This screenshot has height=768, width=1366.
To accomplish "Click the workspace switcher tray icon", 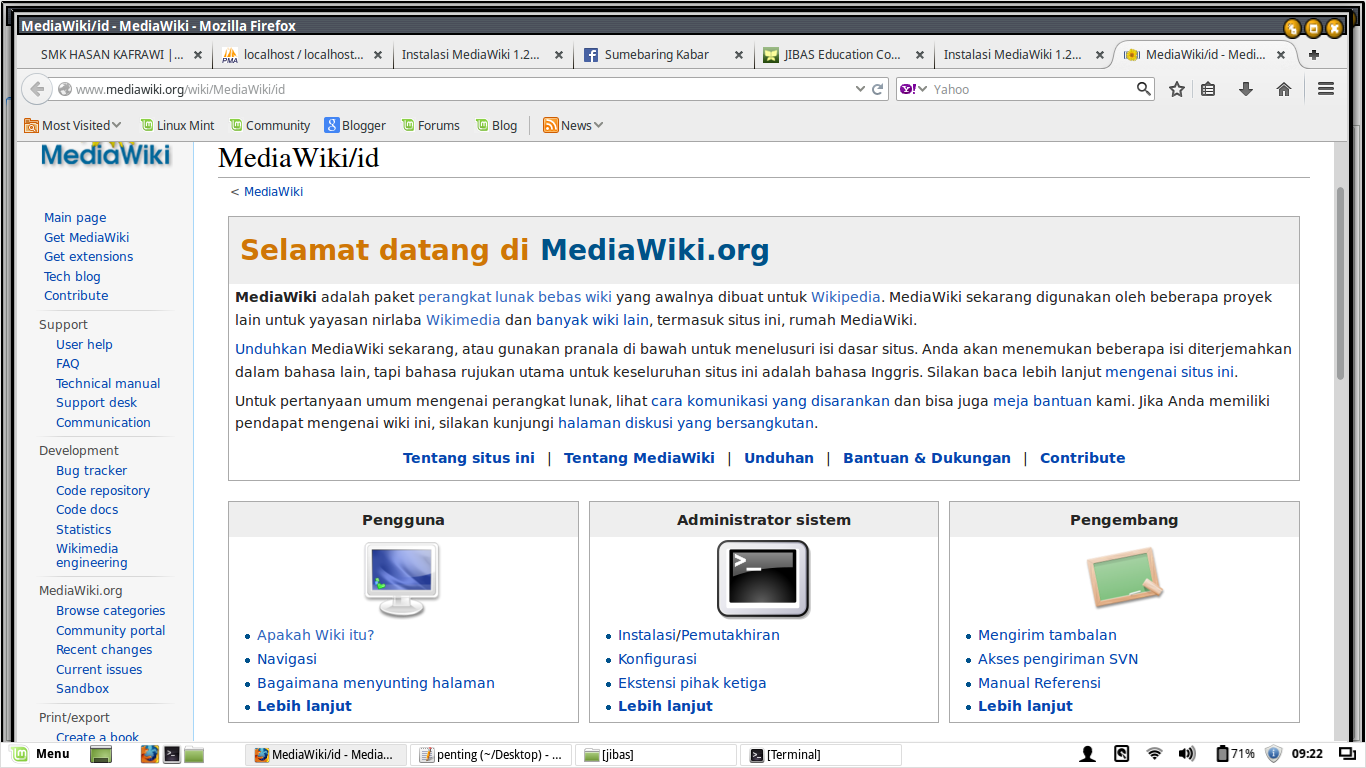I will (1347, 754).
